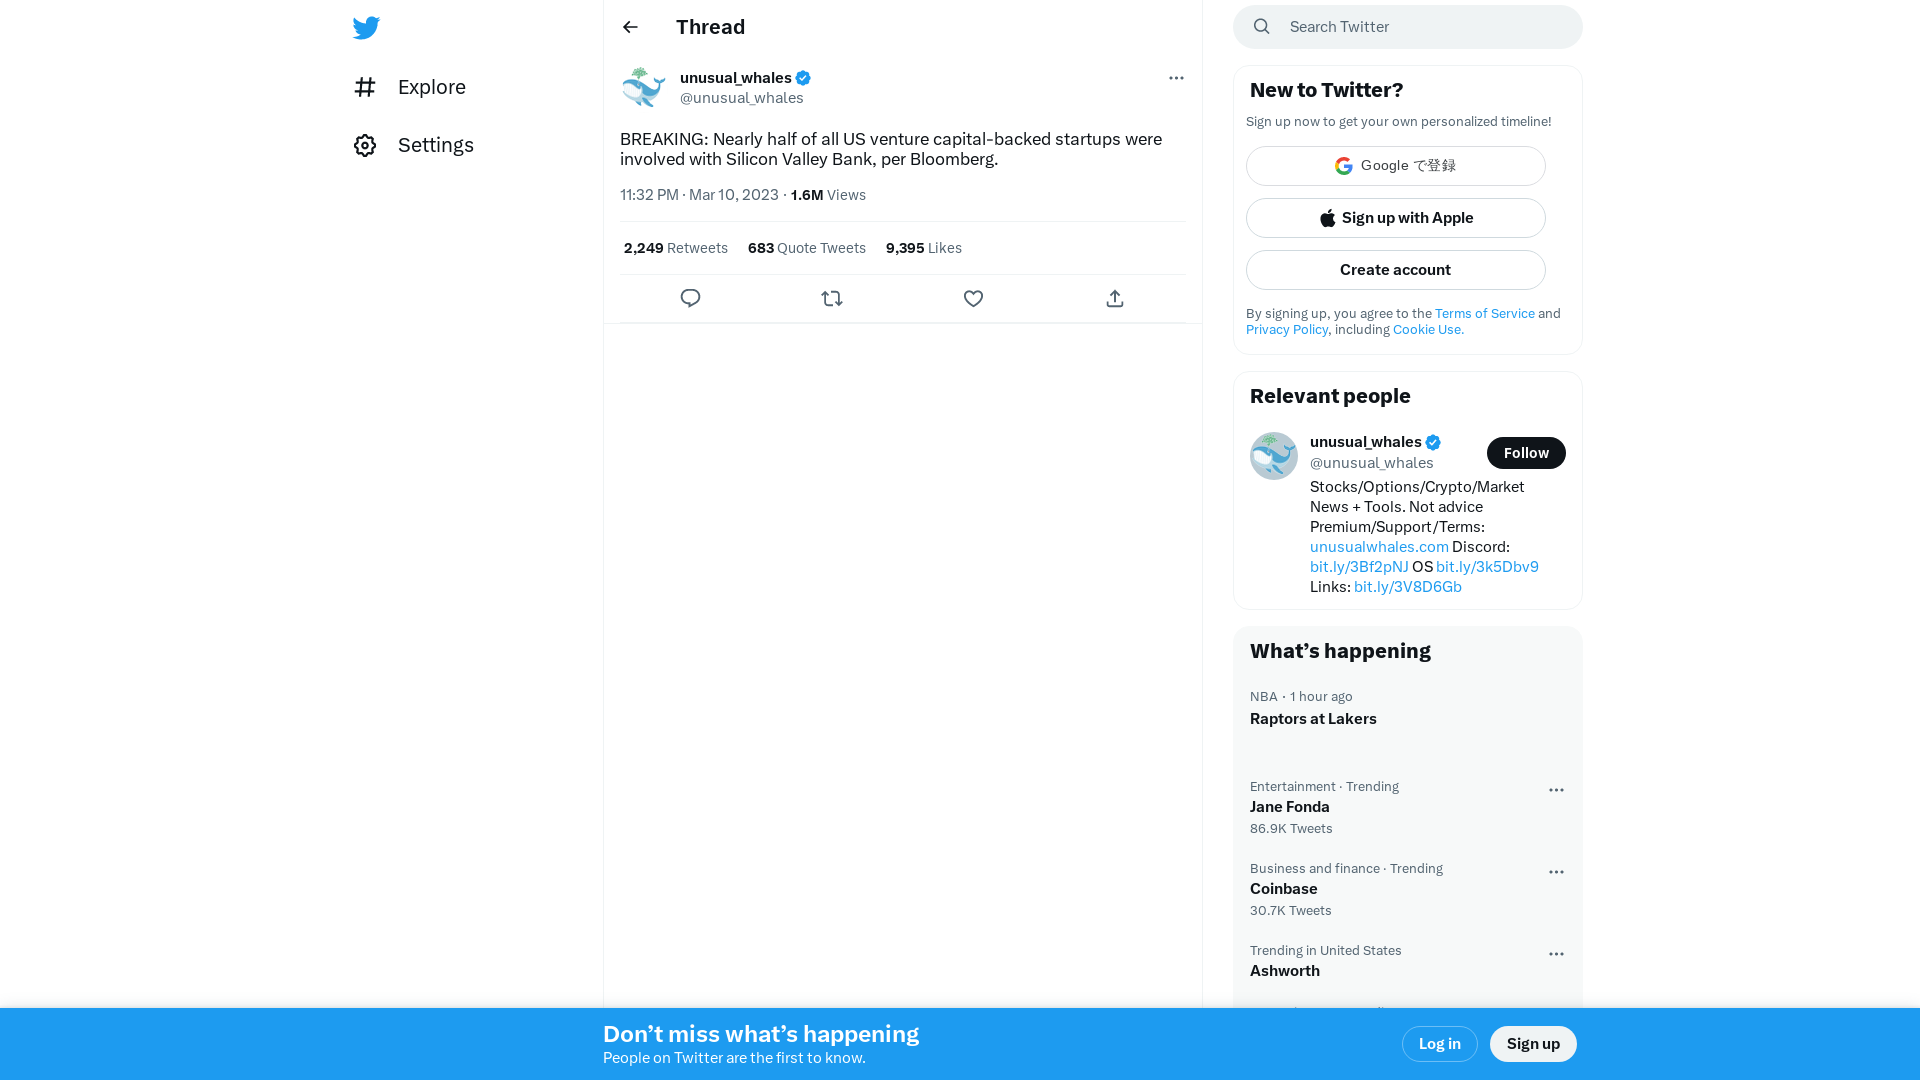Click the like heart icon
1920x1080 pixels.
(x=973, y=298)
